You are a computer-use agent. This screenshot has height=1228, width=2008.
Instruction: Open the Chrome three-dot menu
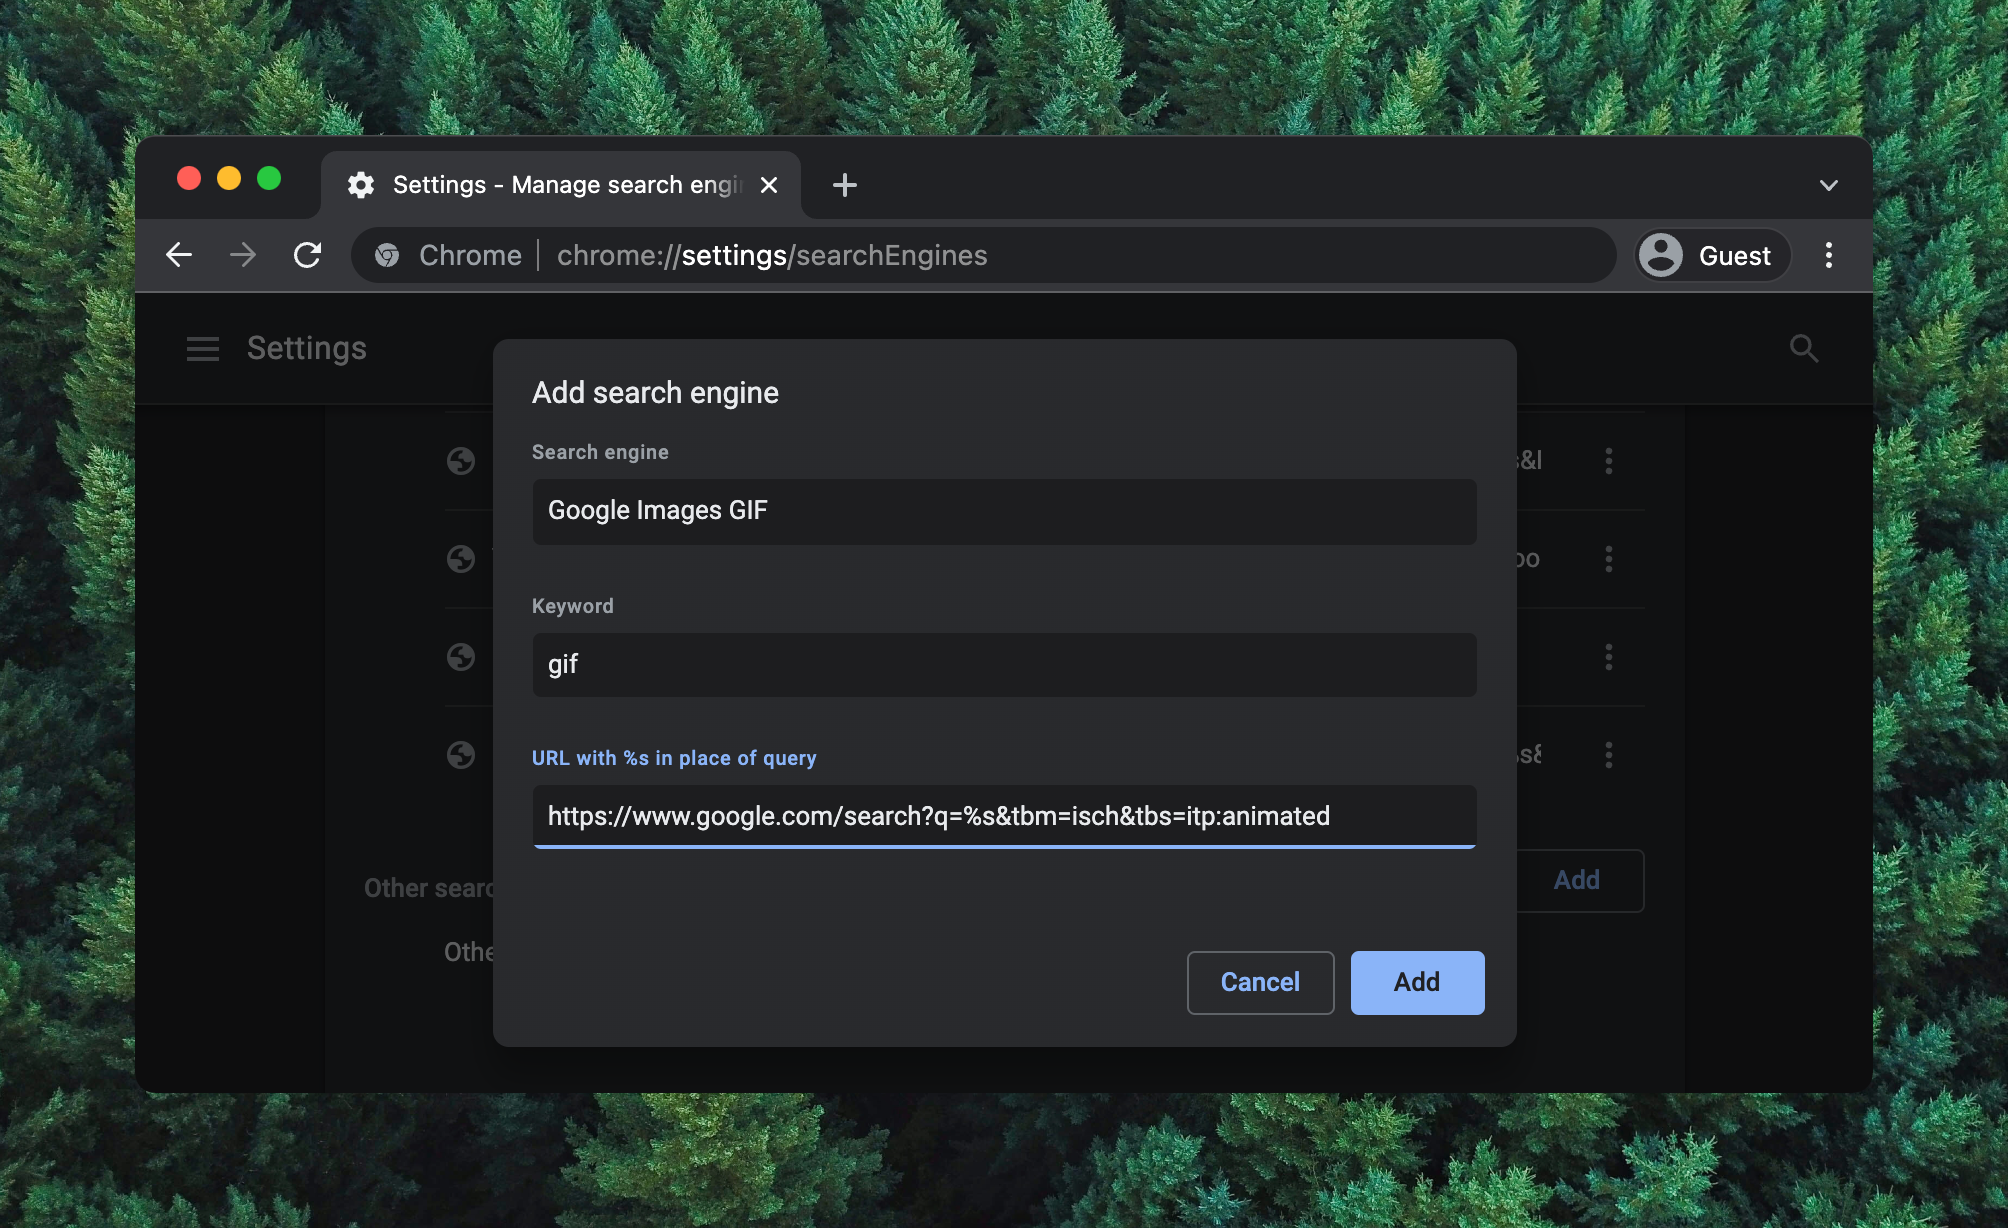click(x=1829, y=255)
